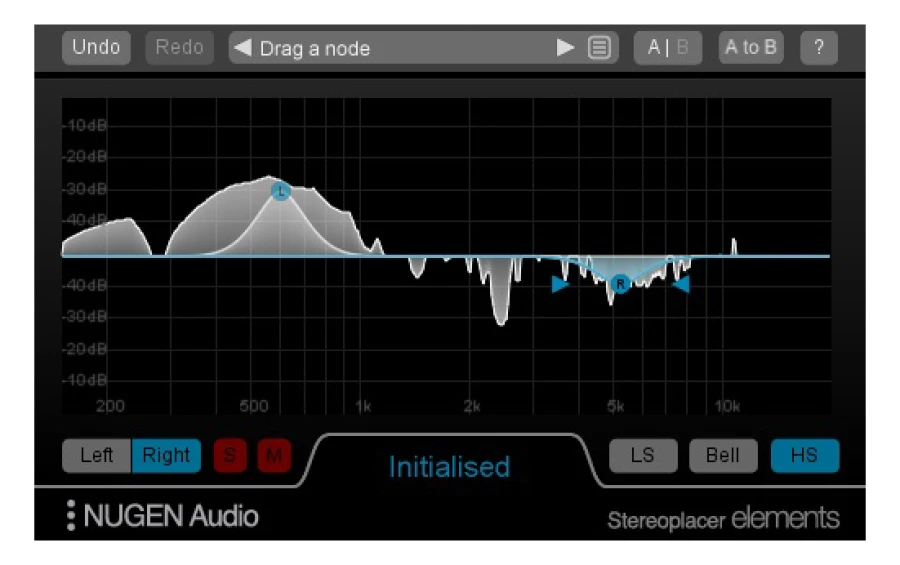Image resolution: width=900 pixels, height=565 pixels.
Task: Toggle the red S solo button
Action: [230, 455]
